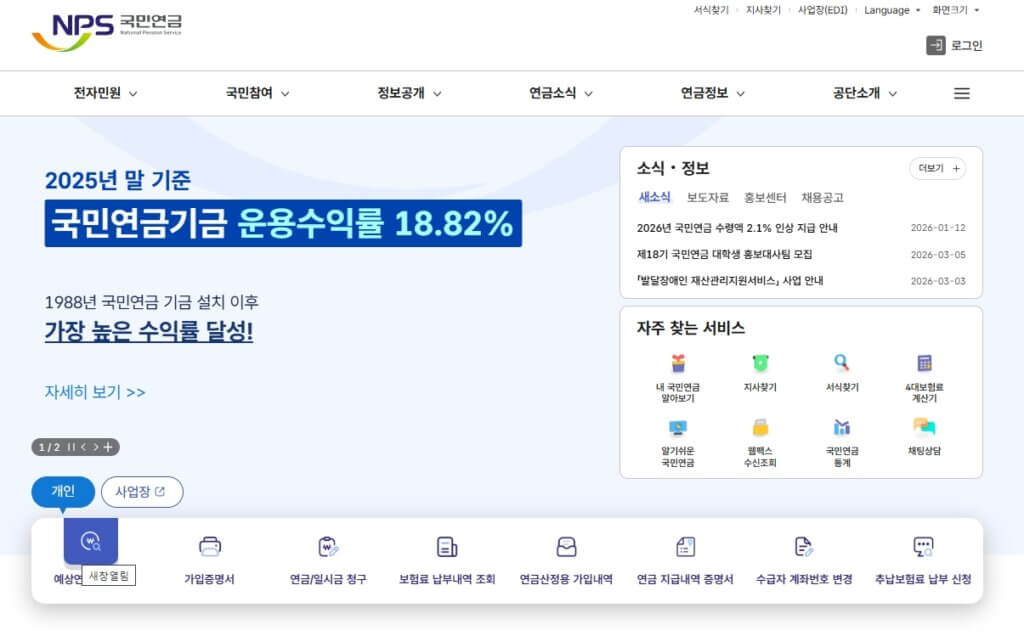Switch to 사업장 service view
This screenshot has width=1024, height=636.
[141, 491]
